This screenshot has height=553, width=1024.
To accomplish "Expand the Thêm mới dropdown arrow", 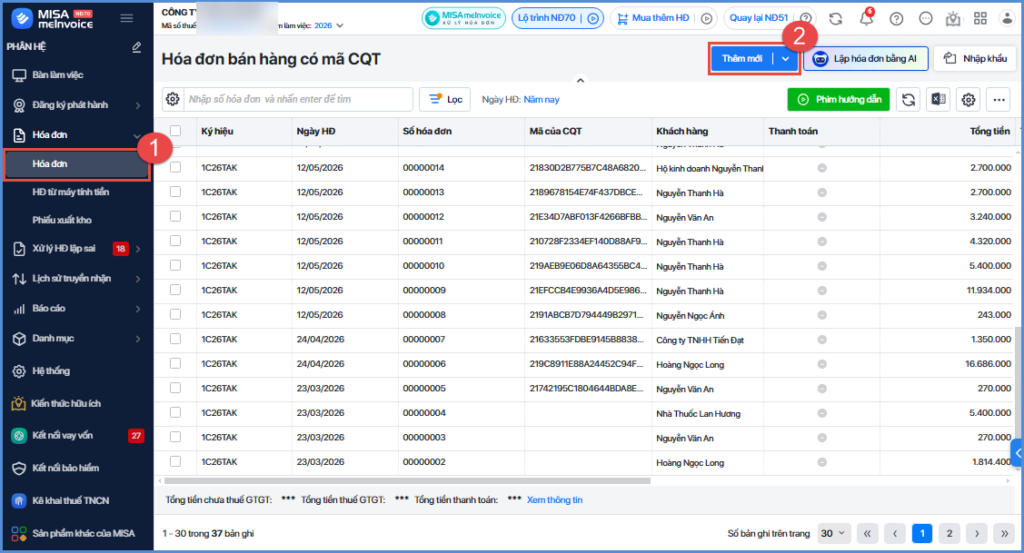I will [x=786, y=59].
